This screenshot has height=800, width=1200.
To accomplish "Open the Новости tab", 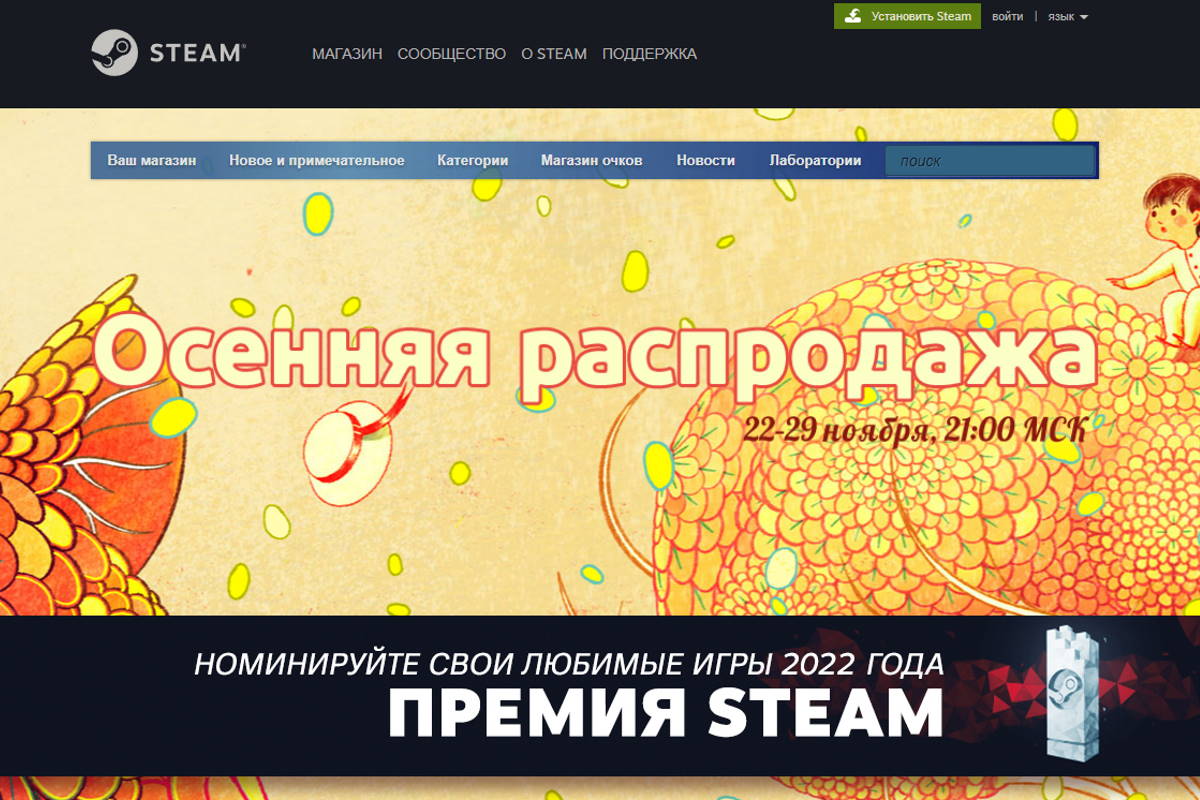I will (705, 161).
